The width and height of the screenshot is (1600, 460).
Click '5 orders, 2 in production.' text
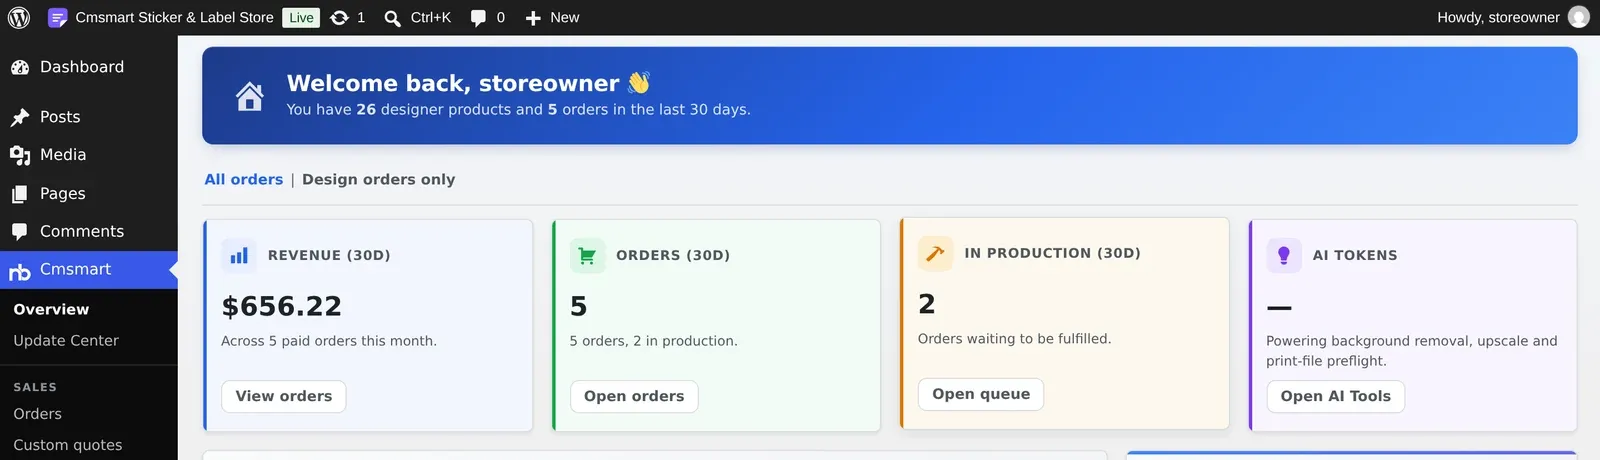pos(654,341)
